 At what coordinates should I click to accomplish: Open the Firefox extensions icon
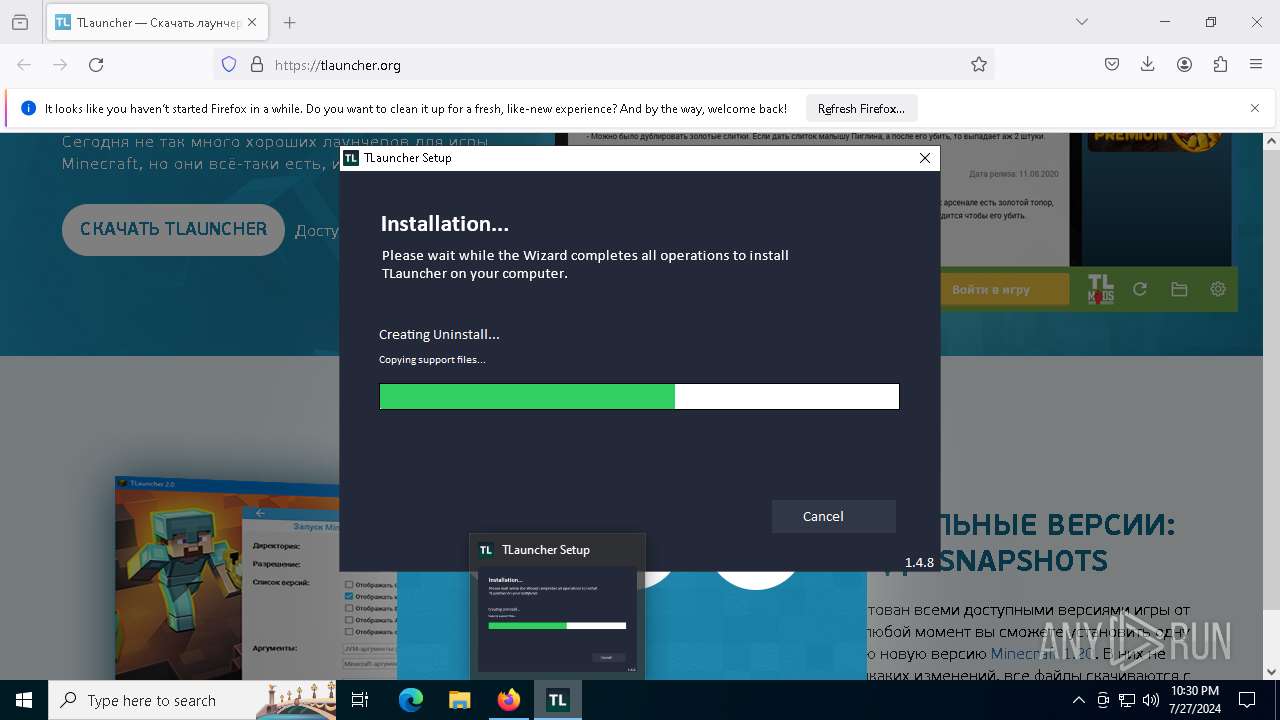tap(1220, 65)
